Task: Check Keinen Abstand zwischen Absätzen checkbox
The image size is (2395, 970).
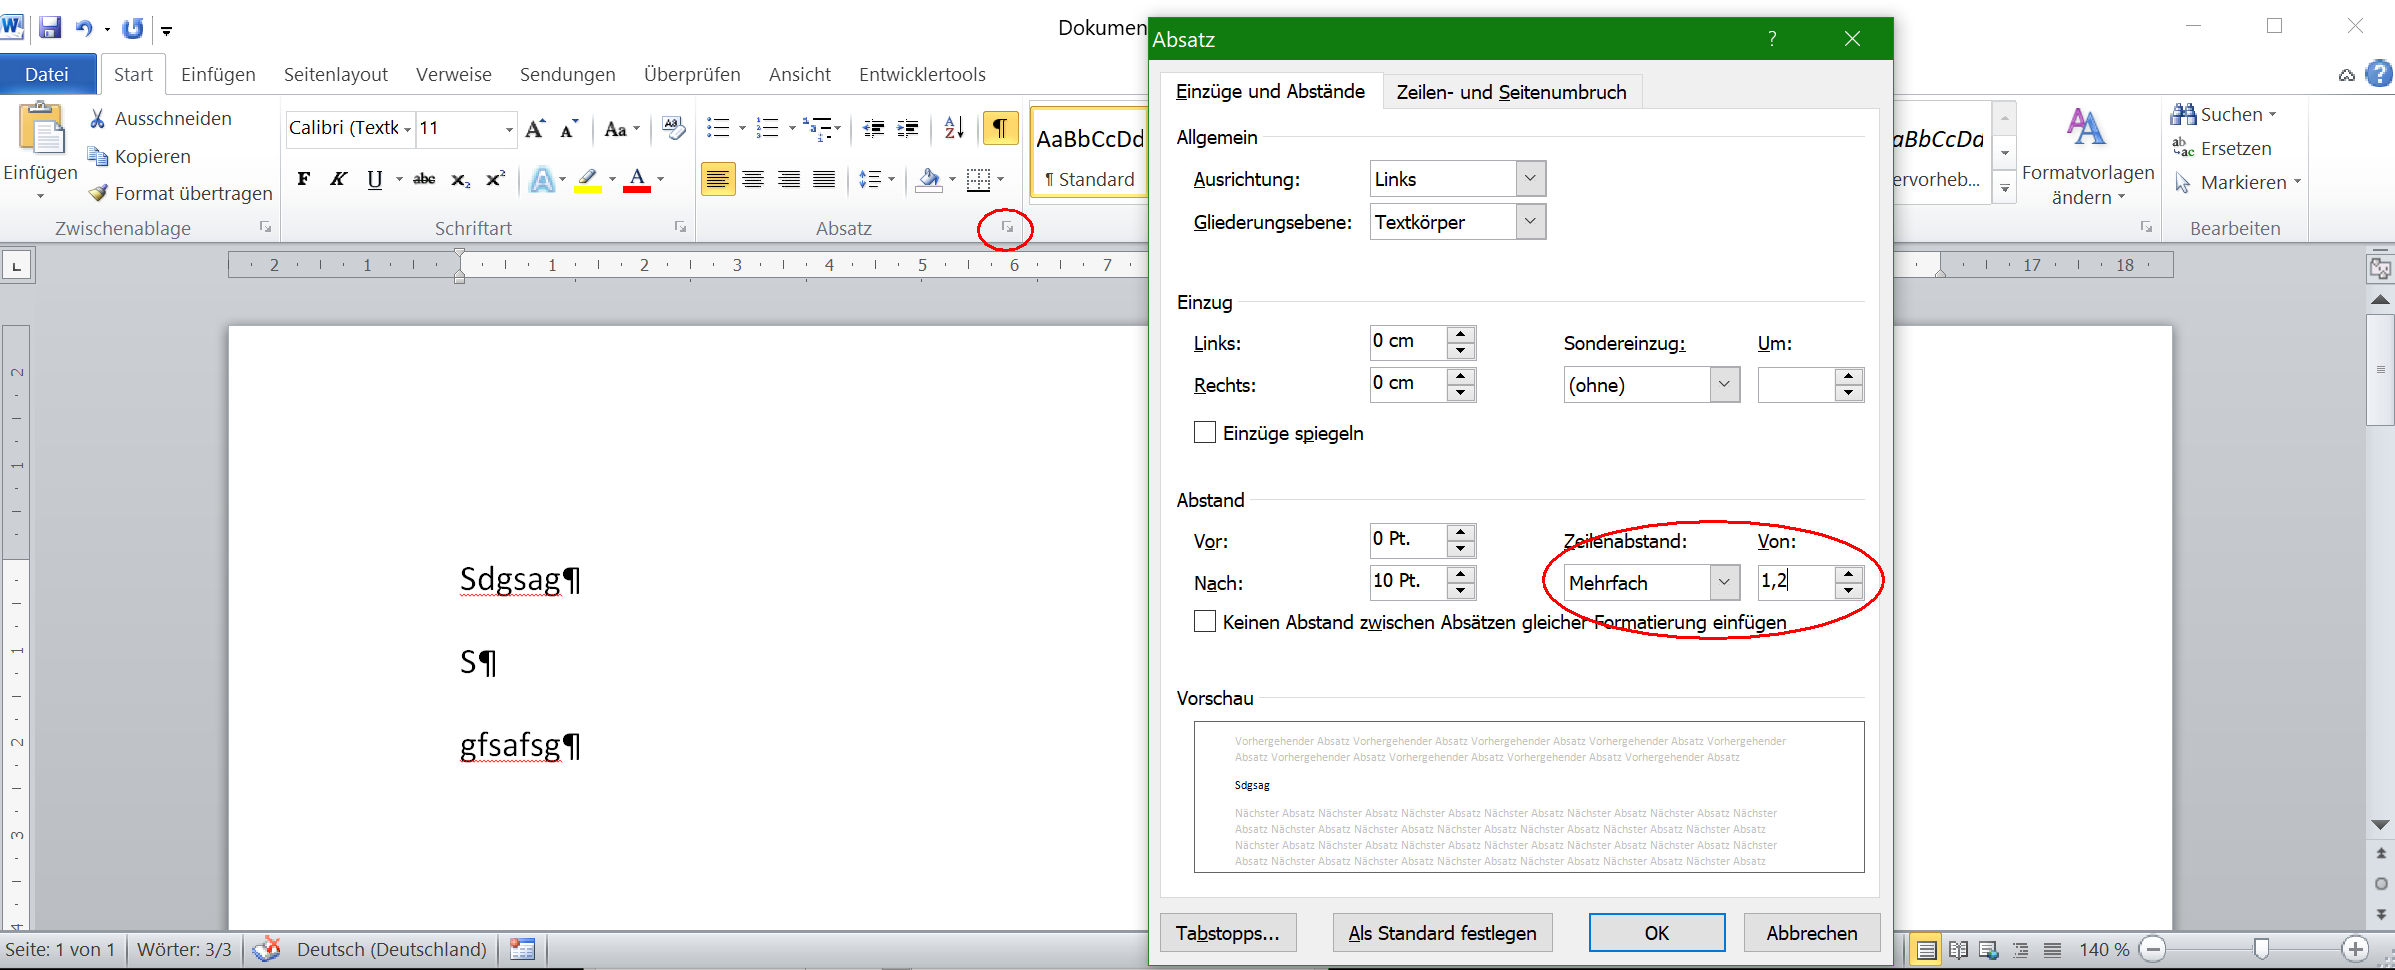Action: pyautogui.click(x=1205, y=621)
